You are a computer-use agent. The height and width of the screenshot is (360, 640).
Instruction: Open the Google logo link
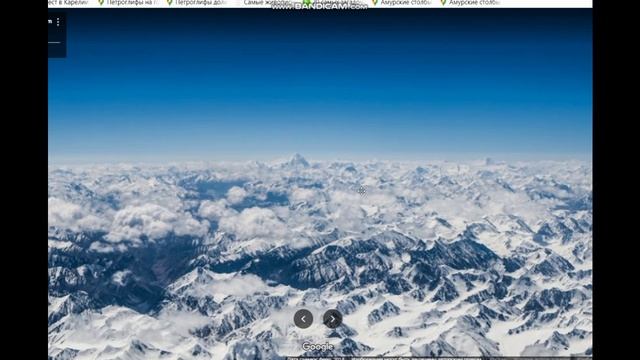pyautogui.click(x=318, y=347)
